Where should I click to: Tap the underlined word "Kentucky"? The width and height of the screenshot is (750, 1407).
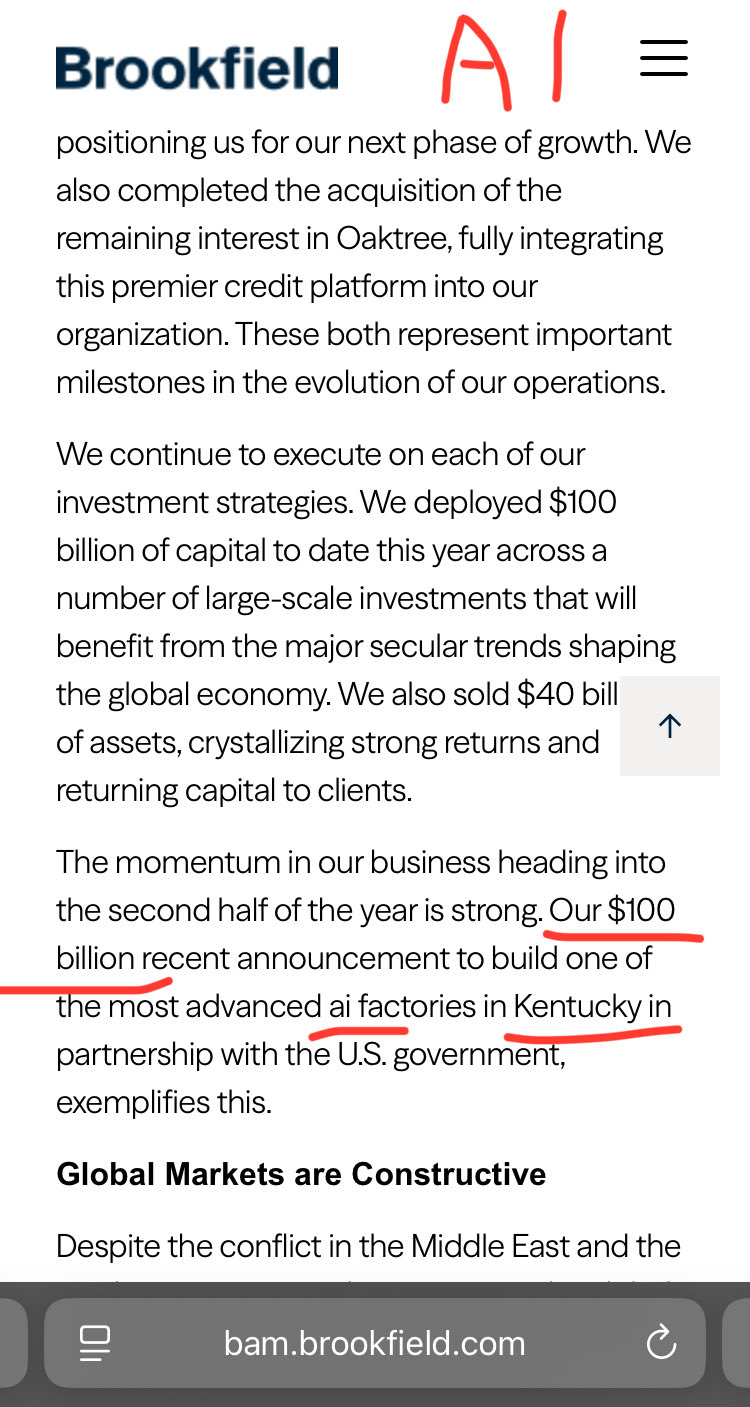[576, 1006]
